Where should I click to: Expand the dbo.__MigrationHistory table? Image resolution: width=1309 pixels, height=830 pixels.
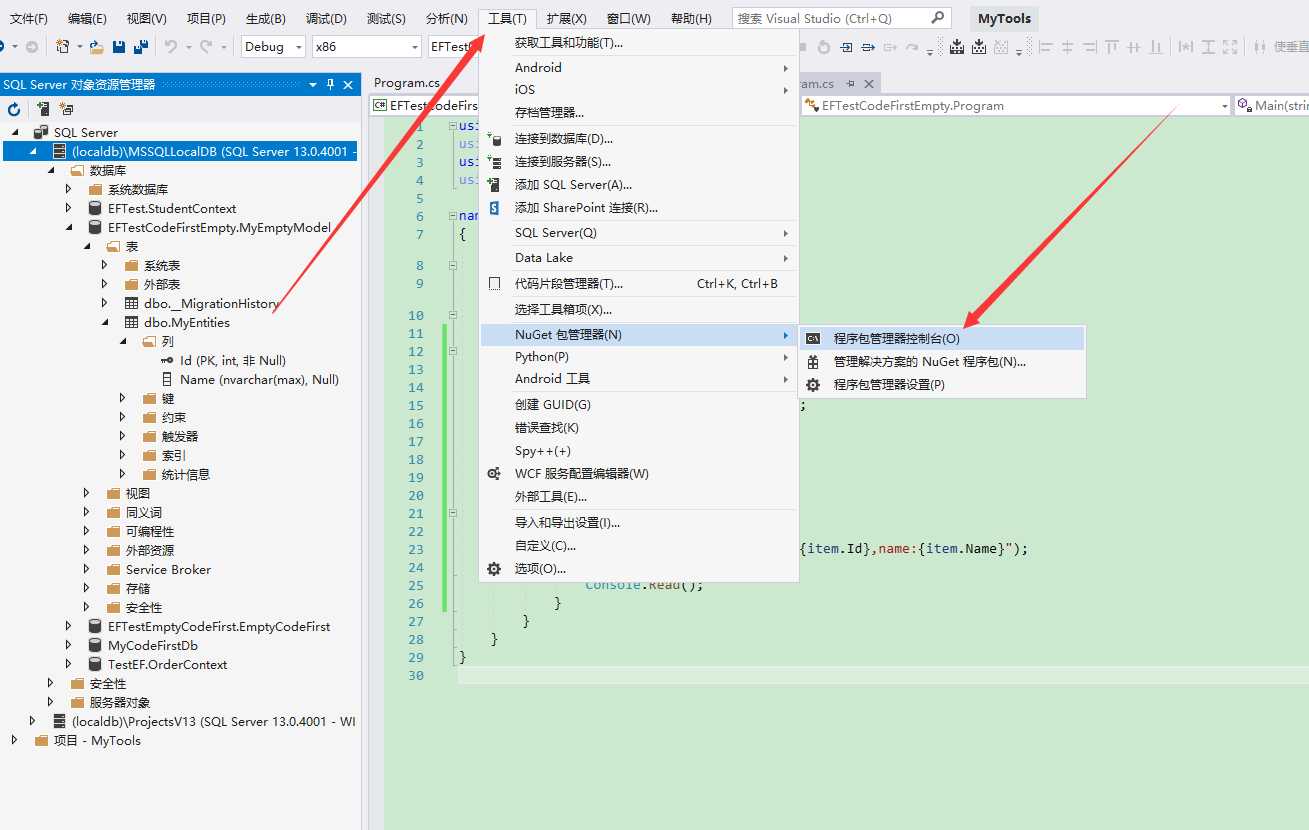[x=104, y=303]
